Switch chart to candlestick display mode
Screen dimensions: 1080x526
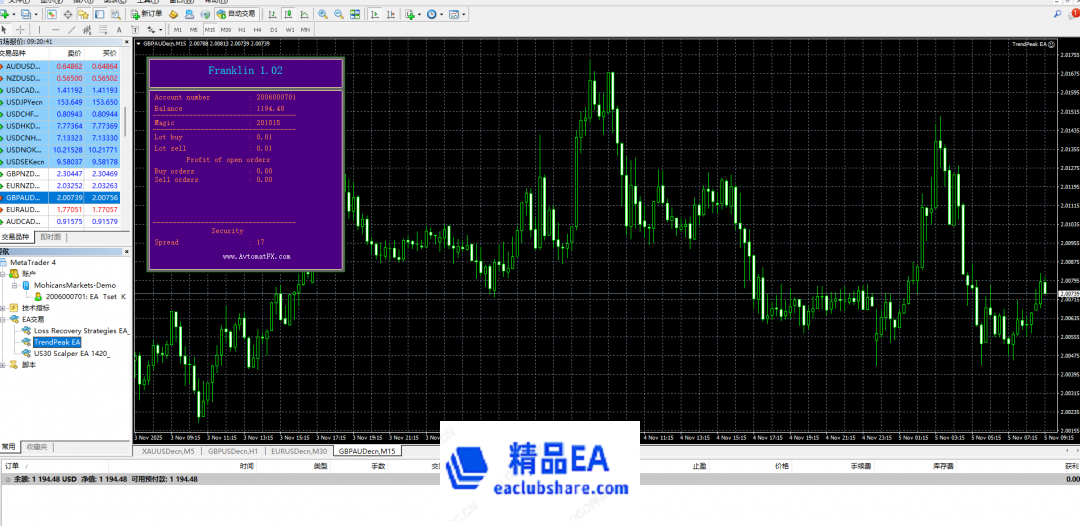click(287, 14)
